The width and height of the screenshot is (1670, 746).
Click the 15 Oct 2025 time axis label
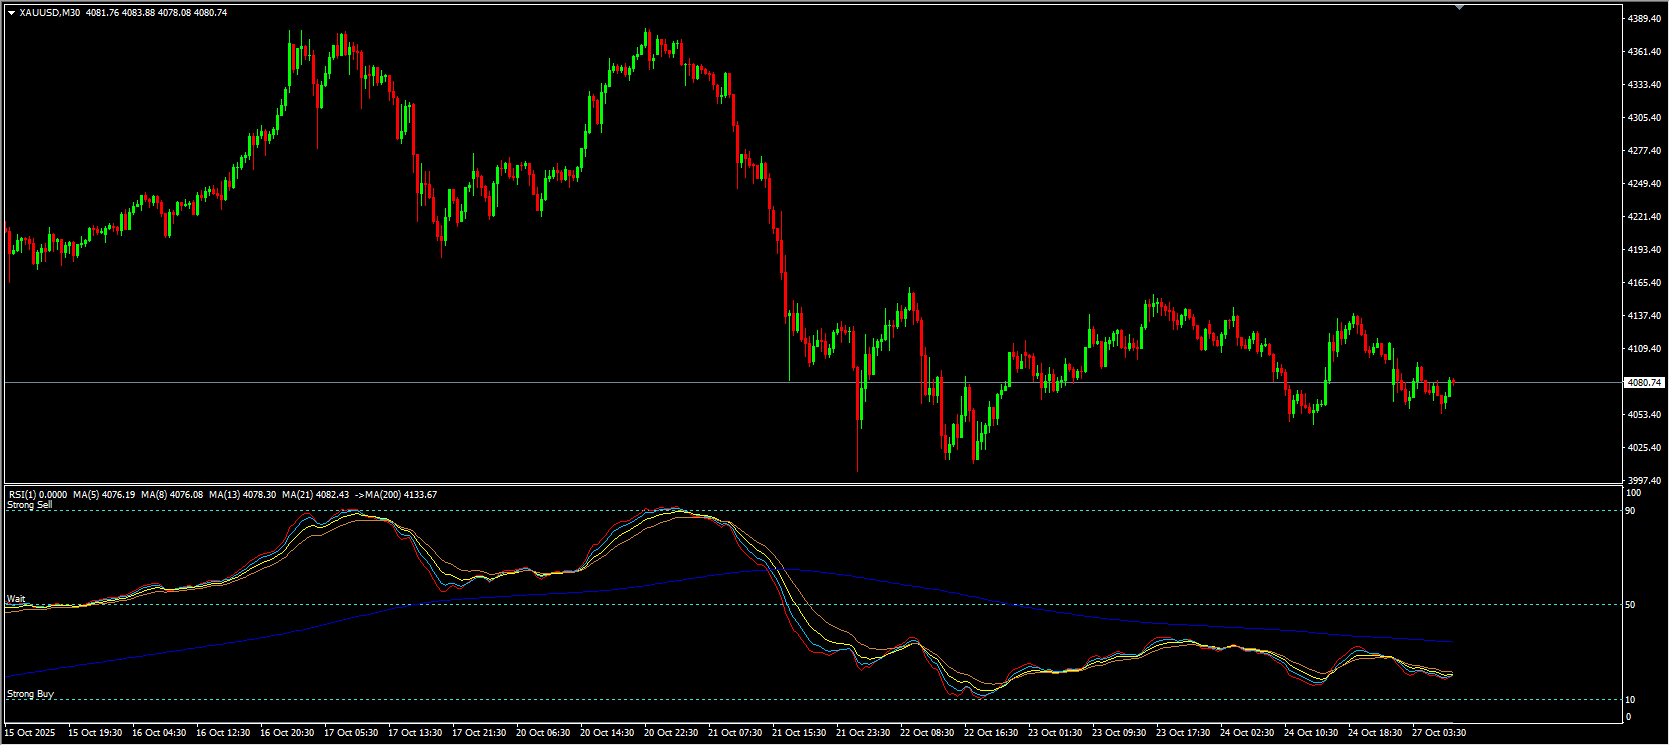[31, 733]
